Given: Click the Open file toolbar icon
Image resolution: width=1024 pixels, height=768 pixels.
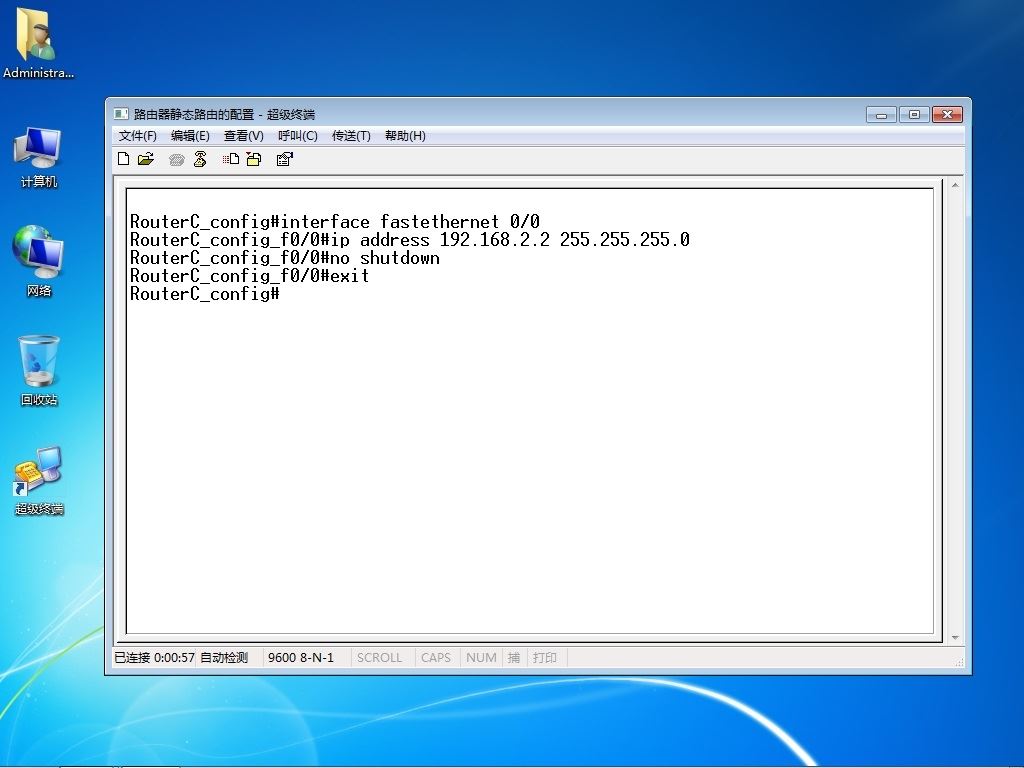Looking at the screenshot, I should pyautogui.click(x=146, y=159).
